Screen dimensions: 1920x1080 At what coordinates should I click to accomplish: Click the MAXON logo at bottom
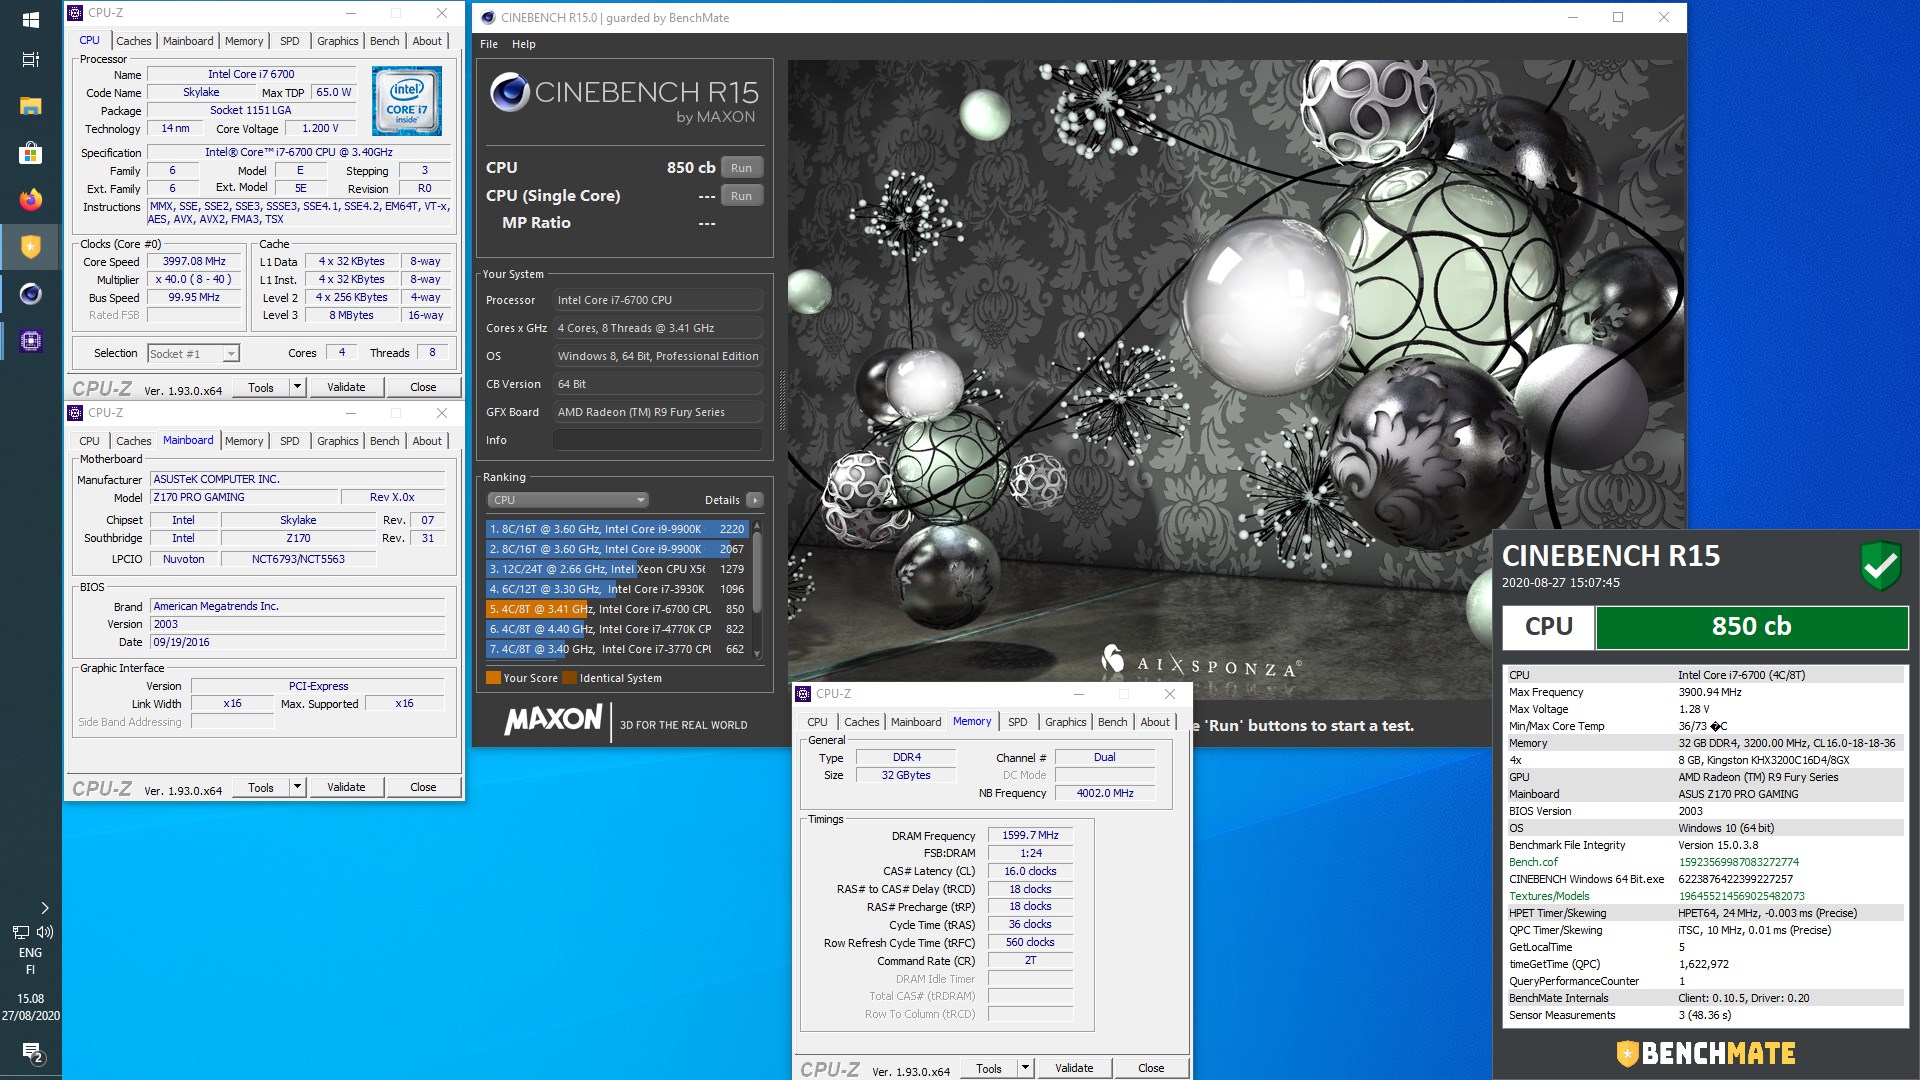click(553, 720)
